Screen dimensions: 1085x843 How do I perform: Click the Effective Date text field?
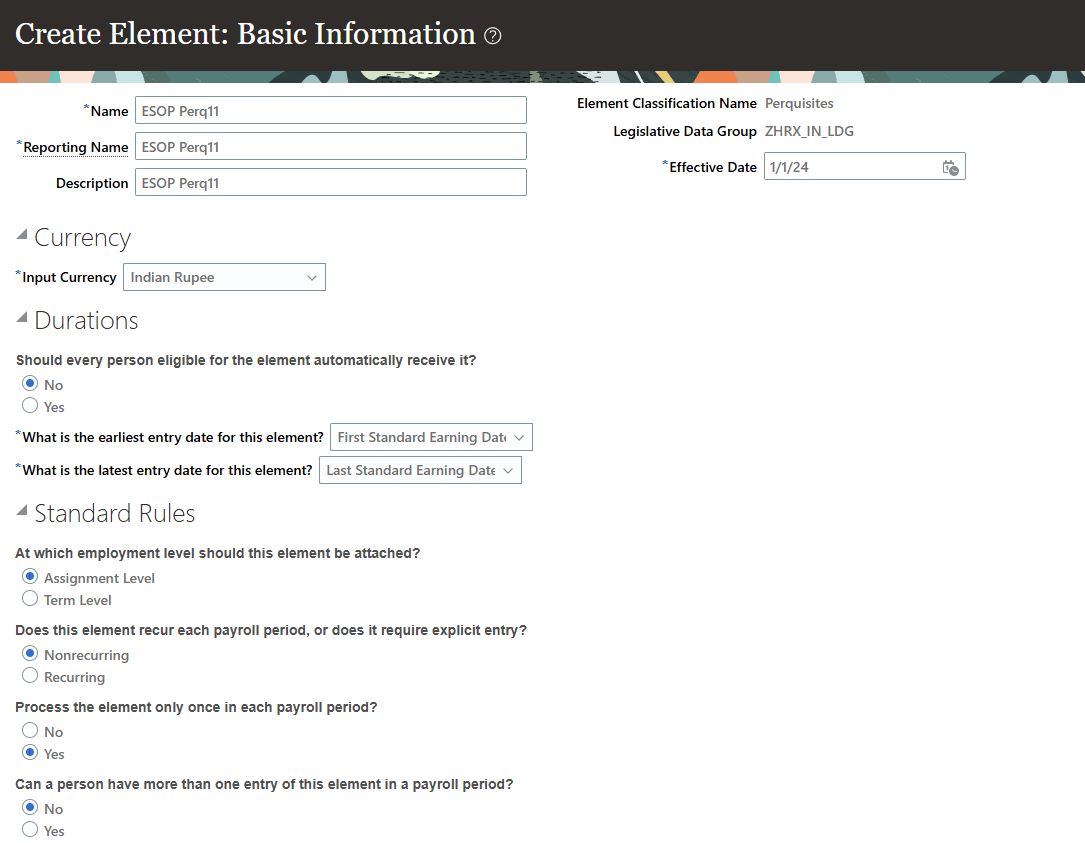point(850,168)
